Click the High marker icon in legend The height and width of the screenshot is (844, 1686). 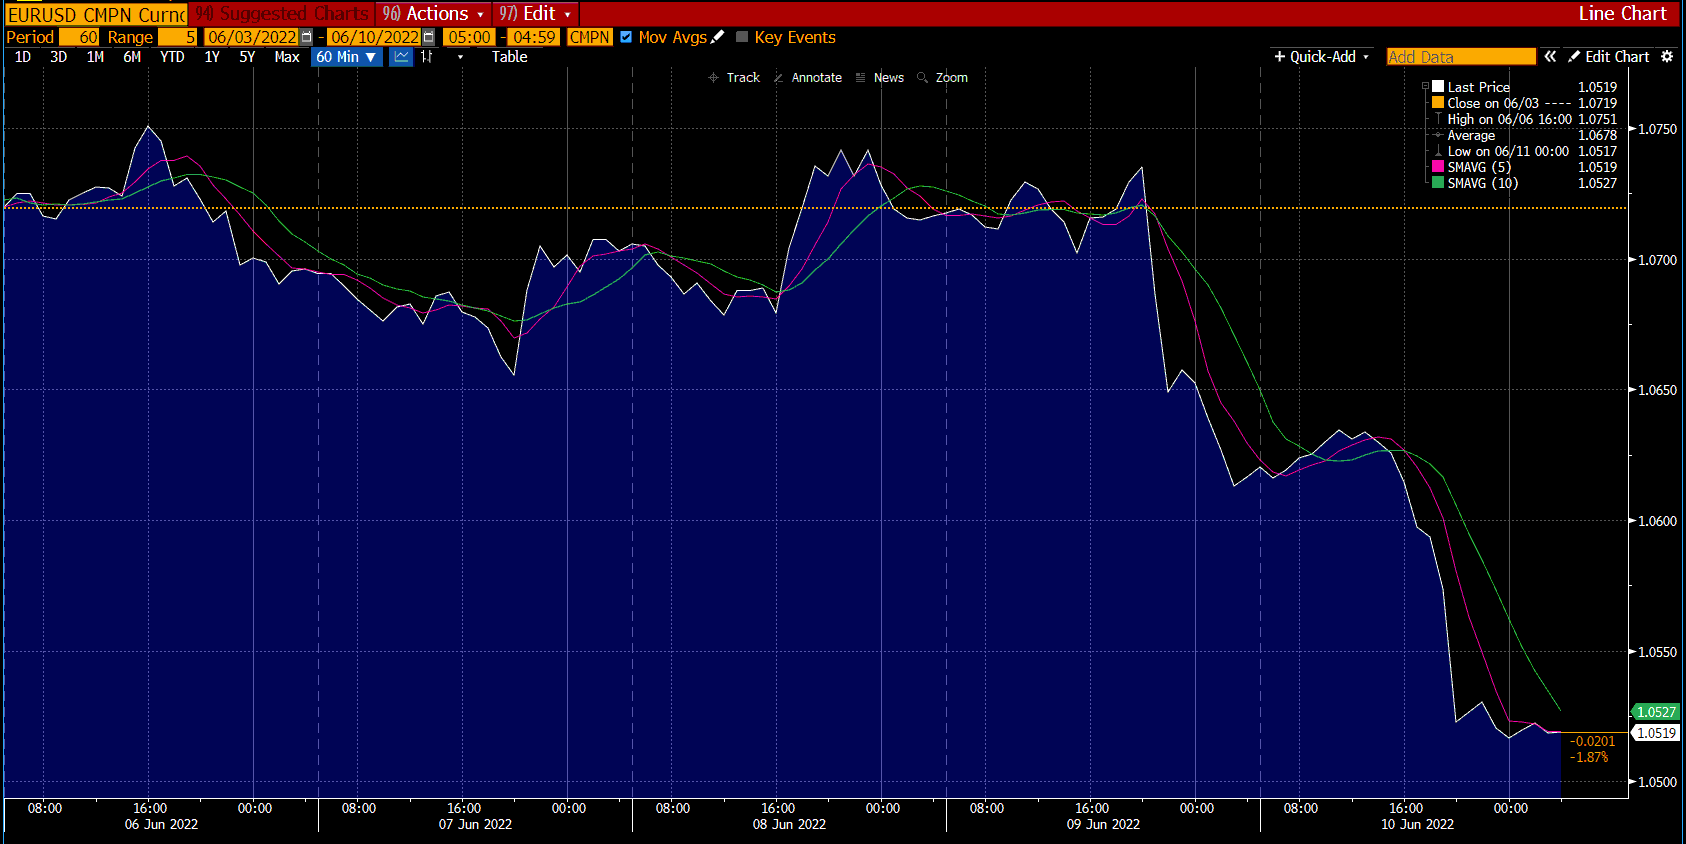pos(1438,119)
